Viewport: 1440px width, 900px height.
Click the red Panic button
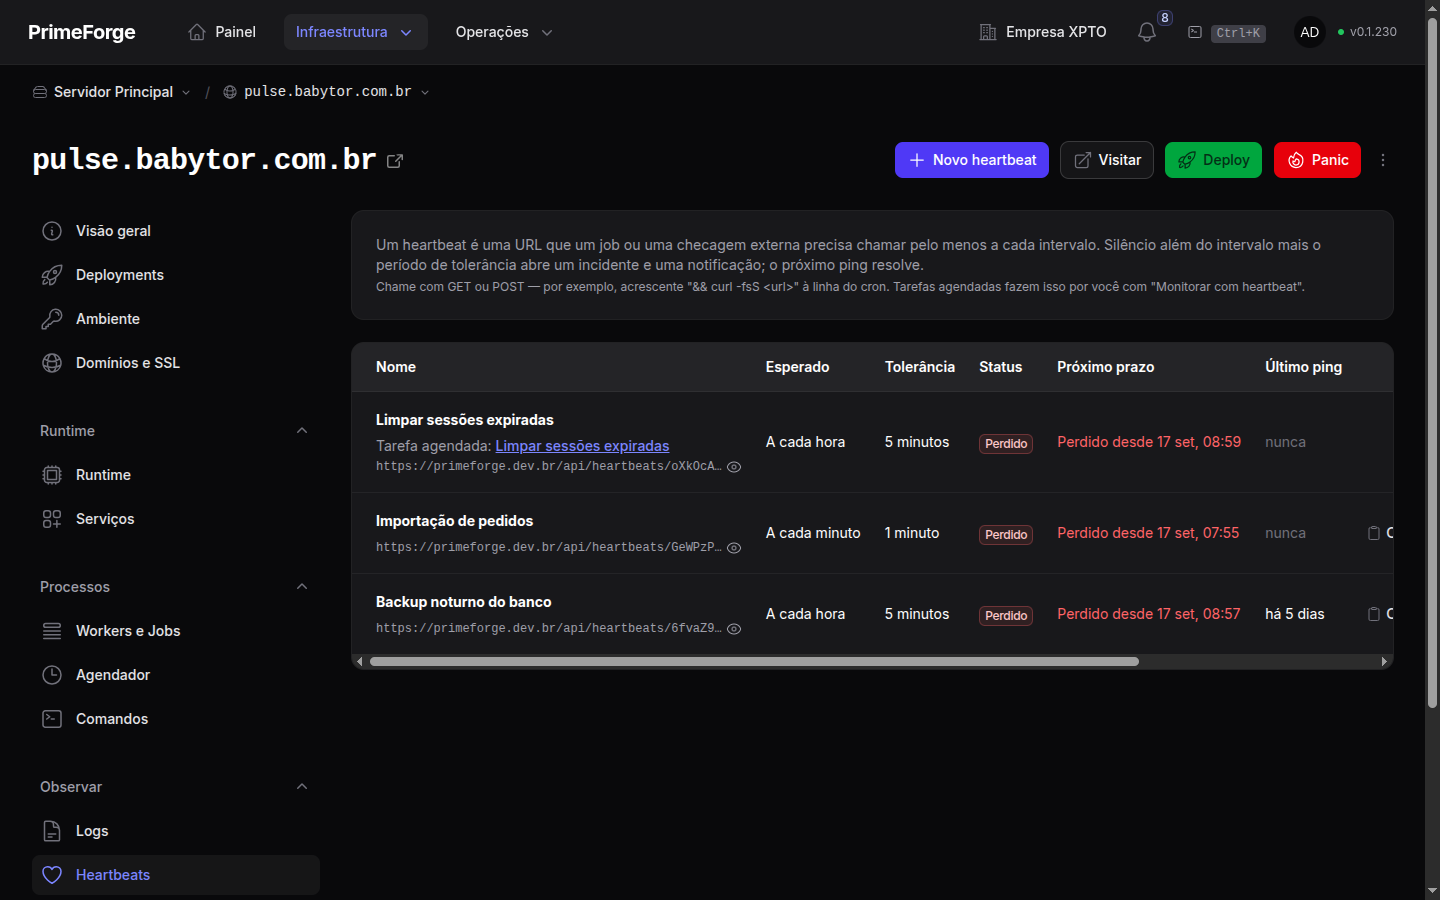(x=1317, y=160)
